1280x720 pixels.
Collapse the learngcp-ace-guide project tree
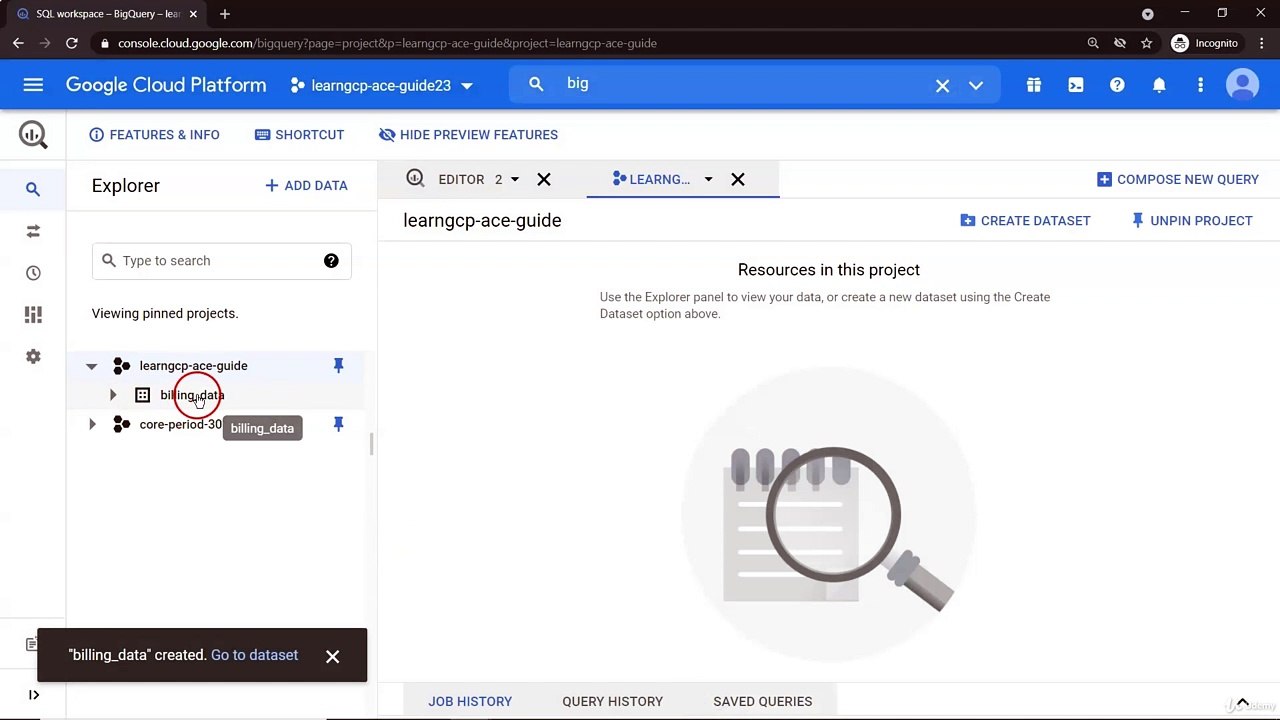coord(92,366)
